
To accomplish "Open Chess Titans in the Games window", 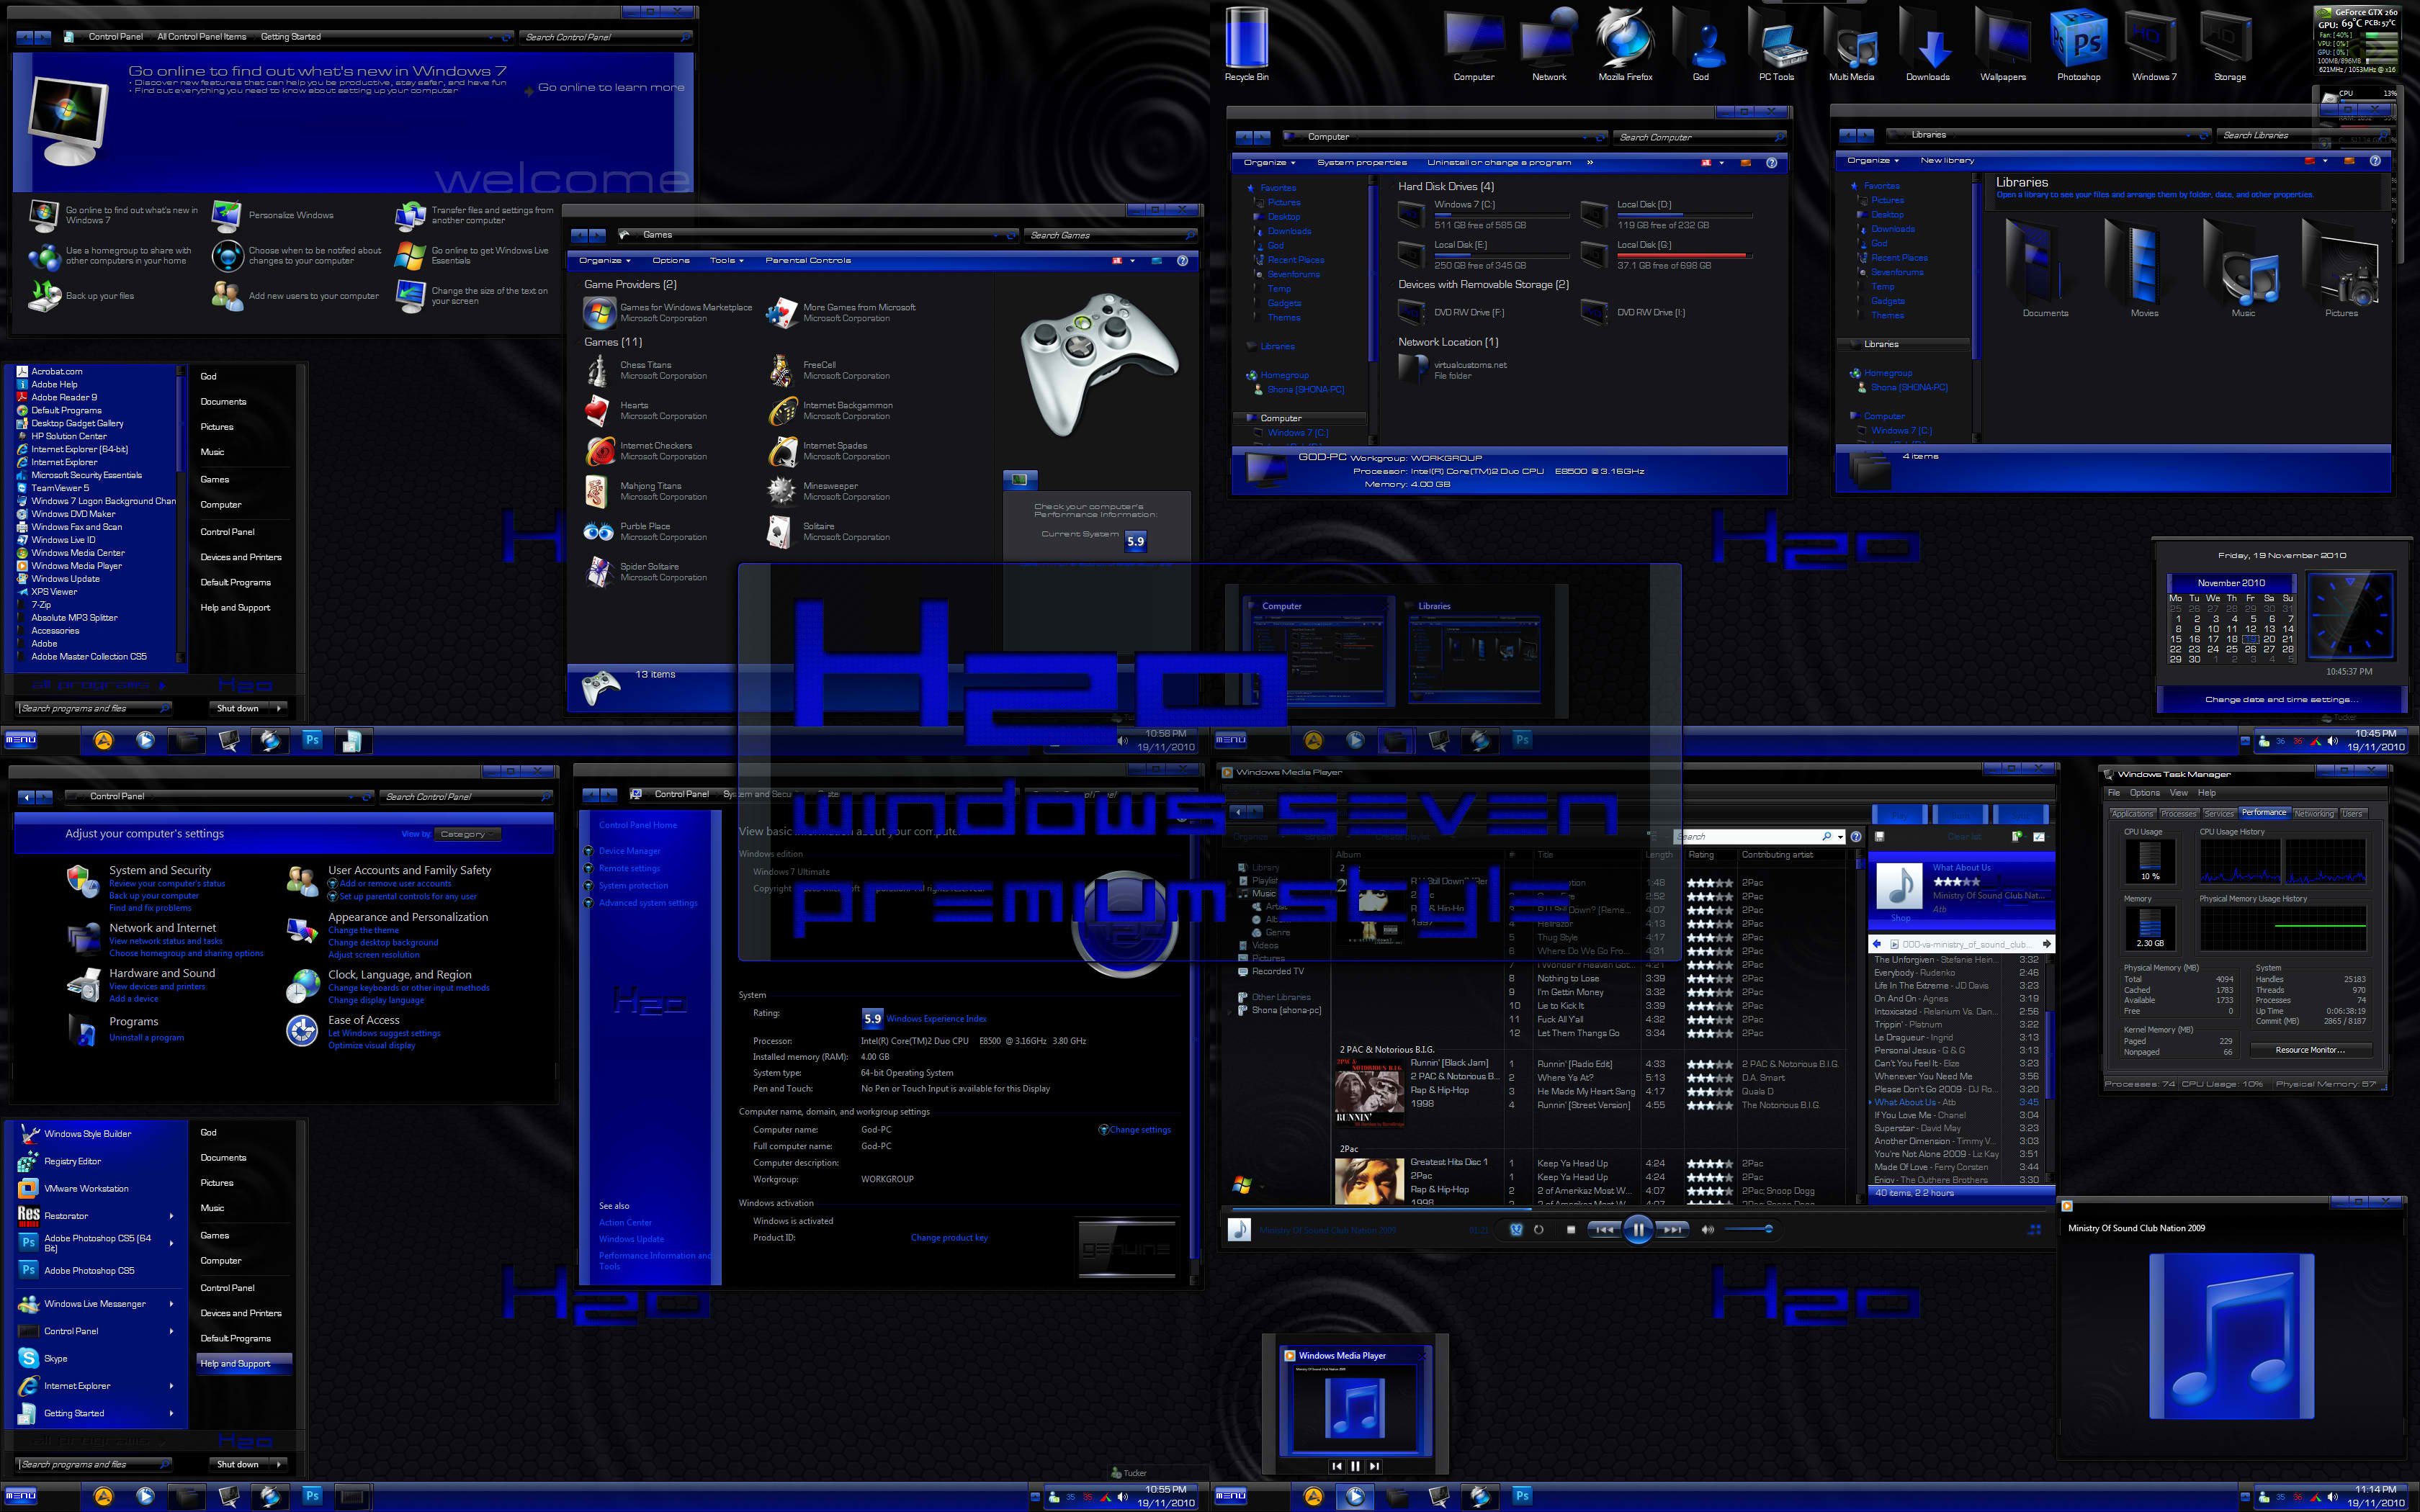I will point(645,370).
